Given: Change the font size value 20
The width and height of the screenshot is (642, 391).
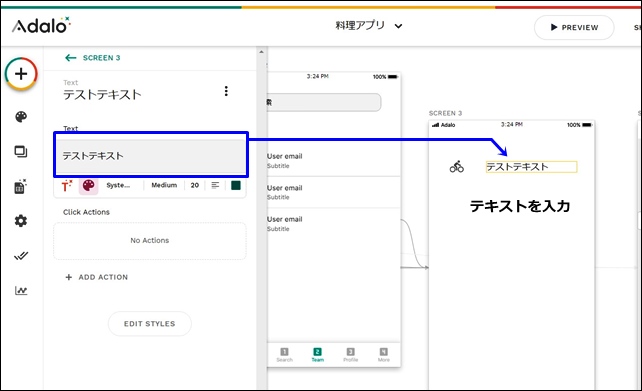Looking at the screenshot, I should point(195,185).
